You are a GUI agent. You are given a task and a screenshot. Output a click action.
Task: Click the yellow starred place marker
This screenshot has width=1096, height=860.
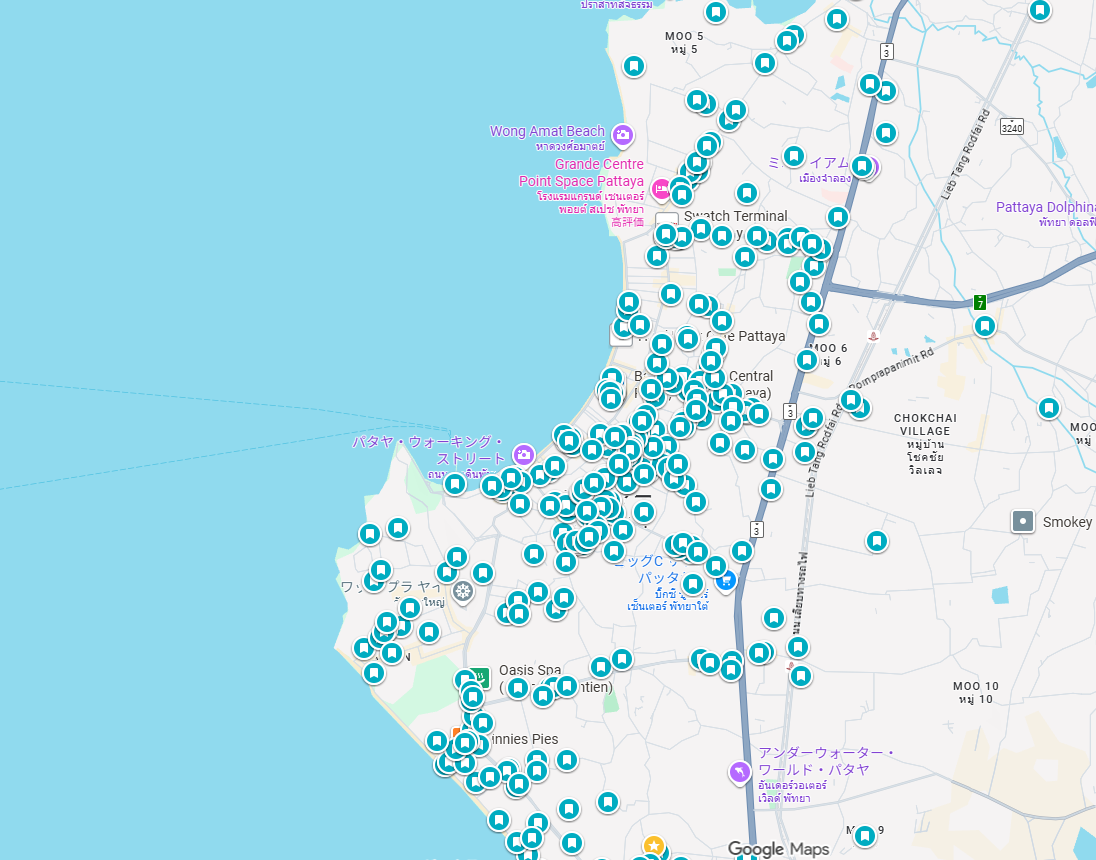tap(654, 847)
